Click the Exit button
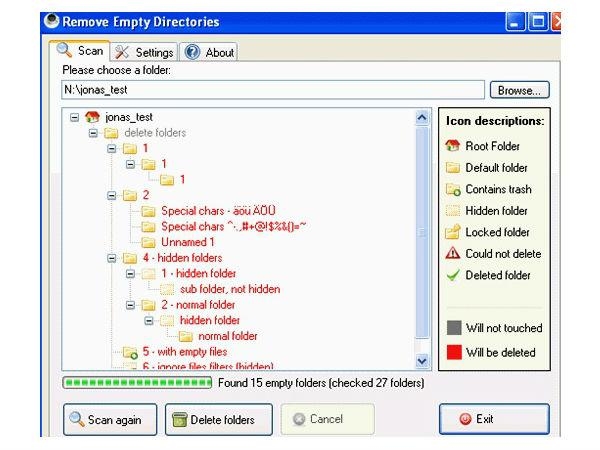This screenshot has width=600, height=450. (x=494, y=419)
